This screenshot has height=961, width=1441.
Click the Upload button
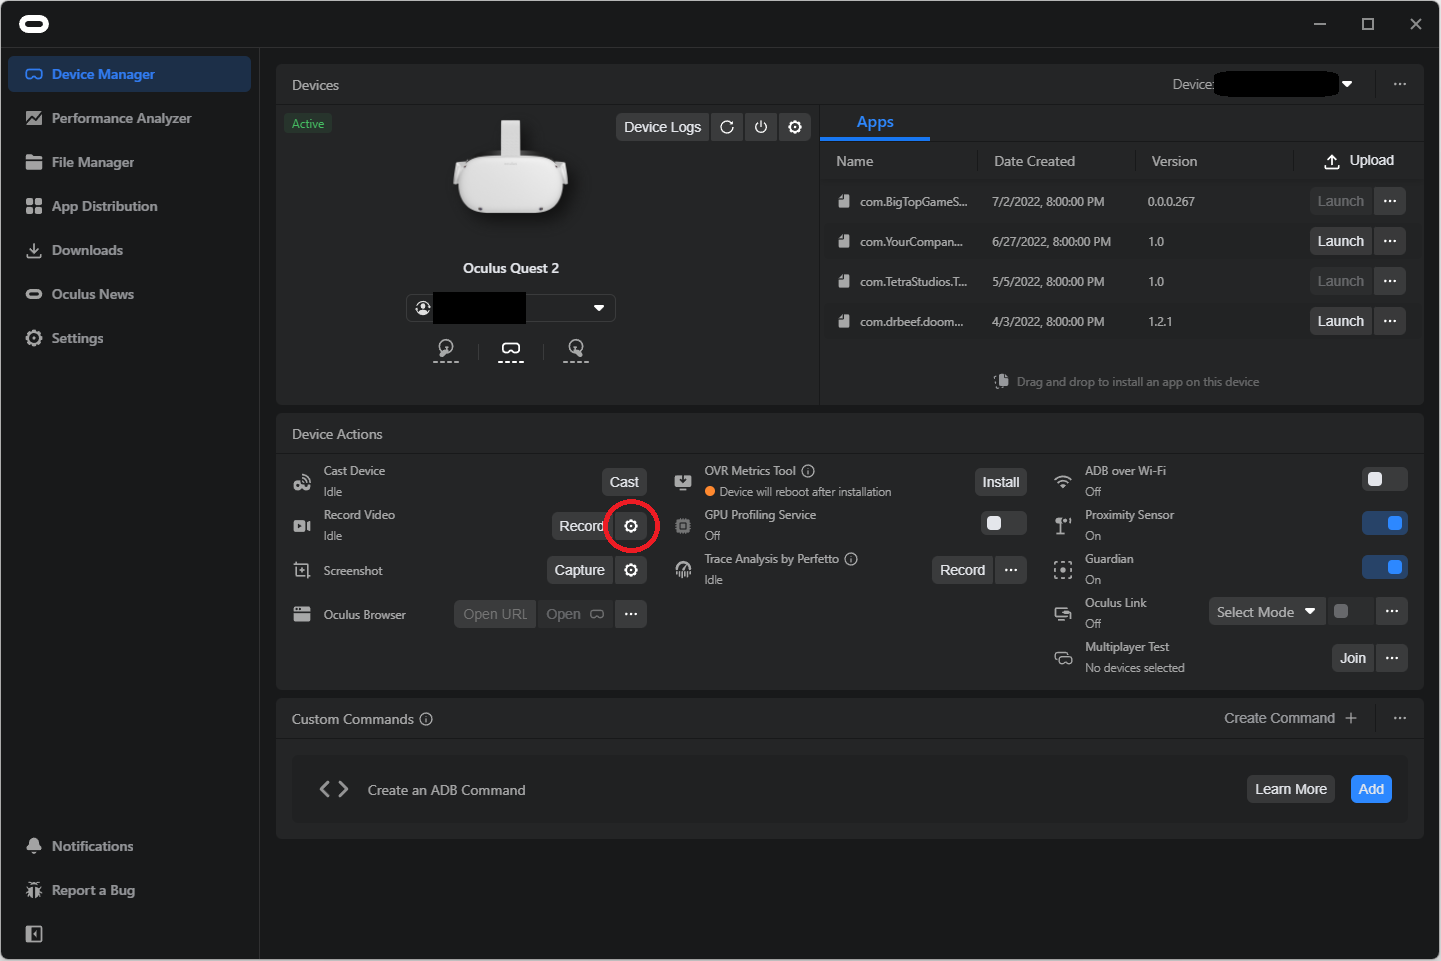pos(1359,161)
